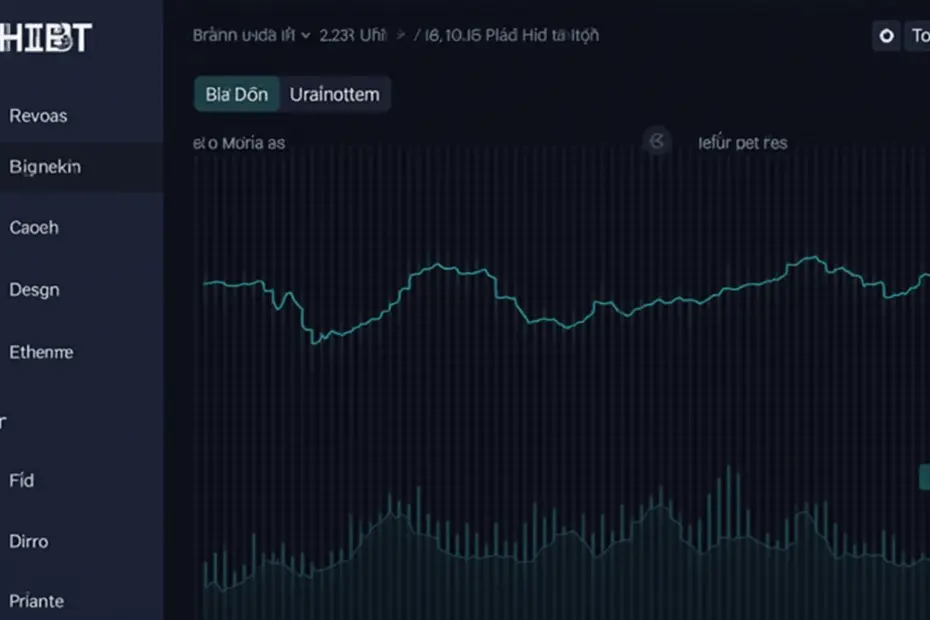
Task: Click the HIBT logo
Action: tap(46, 37)
